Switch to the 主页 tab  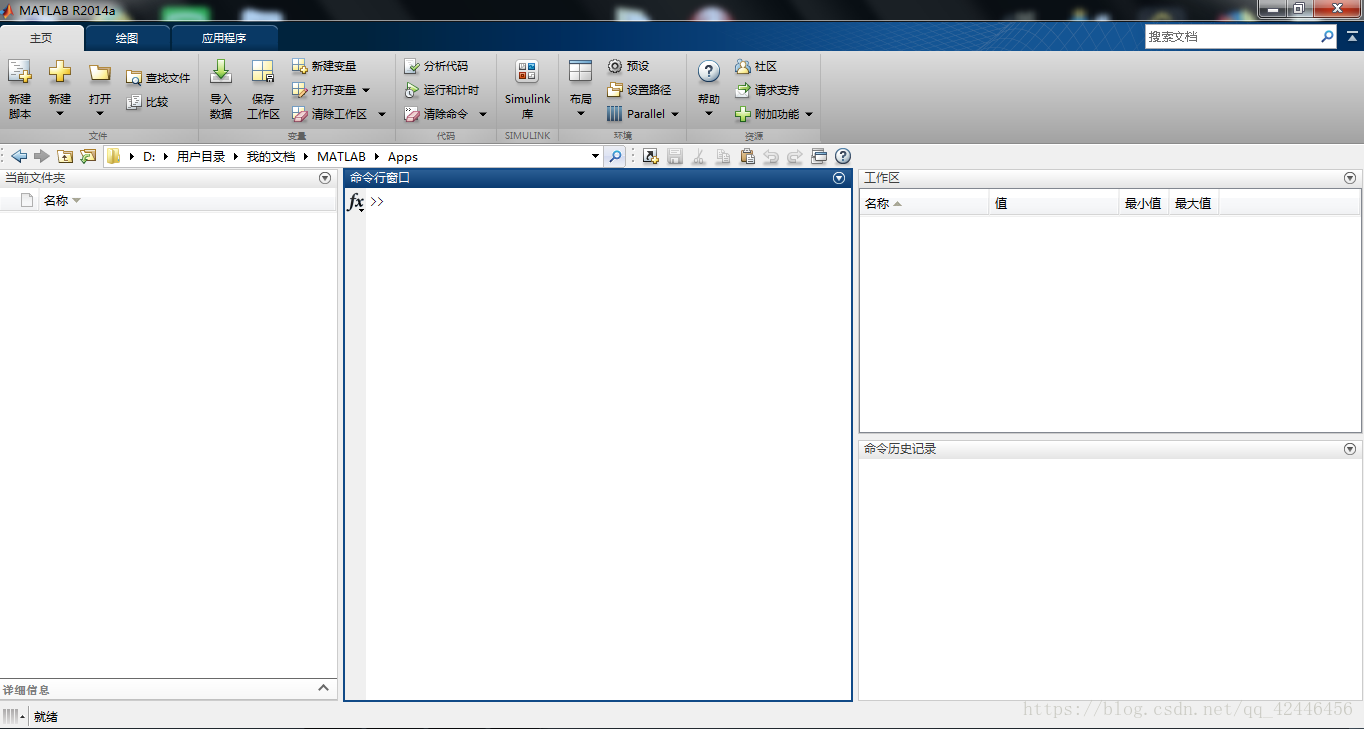41,38
